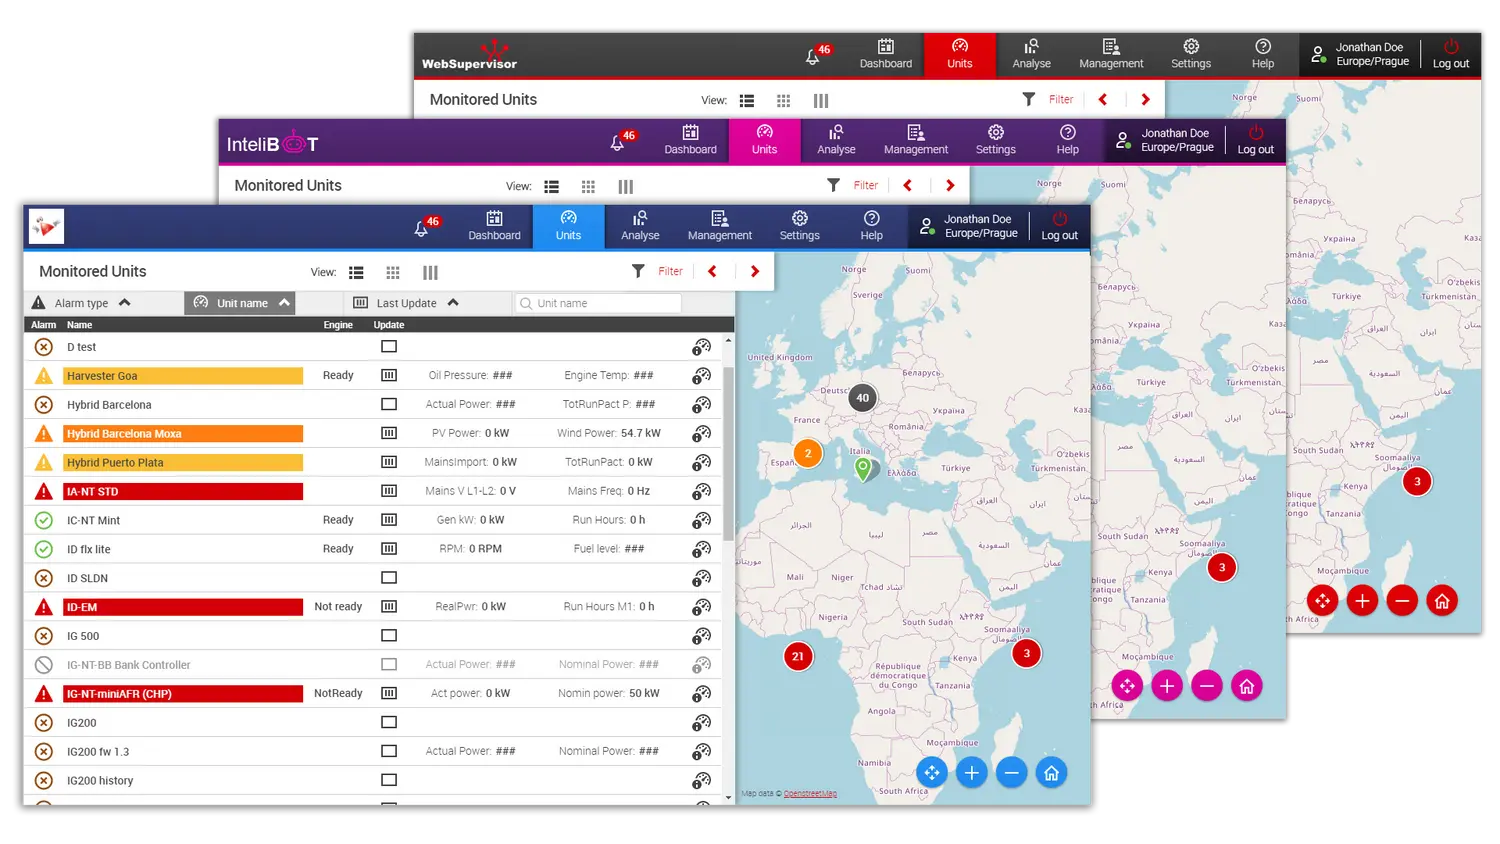
Task: Open notifications bell in blue-themed window
Action: 422,229
